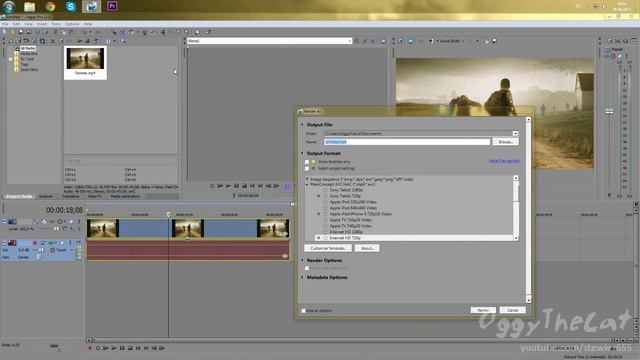
Task: Select the Sony Tablet 1080p template
Action: coord(346,190)
